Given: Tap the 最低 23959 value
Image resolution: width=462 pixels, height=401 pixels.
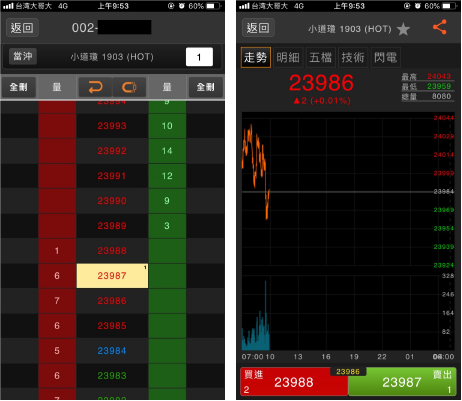Looking at the screenshot, I should pos(439,86).
